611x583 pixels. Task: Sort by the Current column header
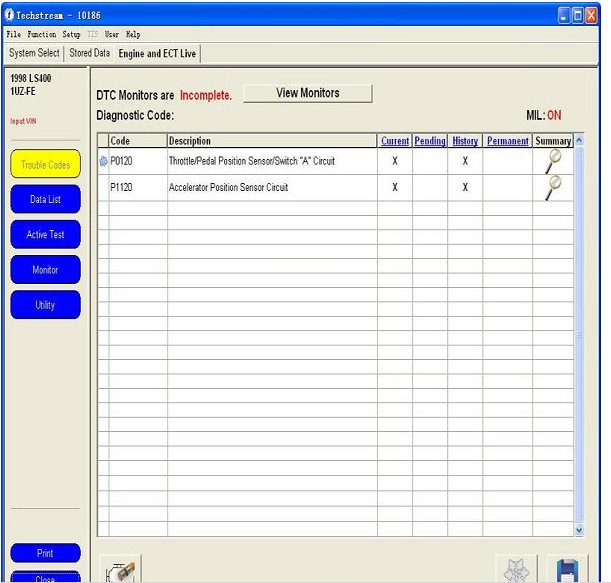point(395,141)
